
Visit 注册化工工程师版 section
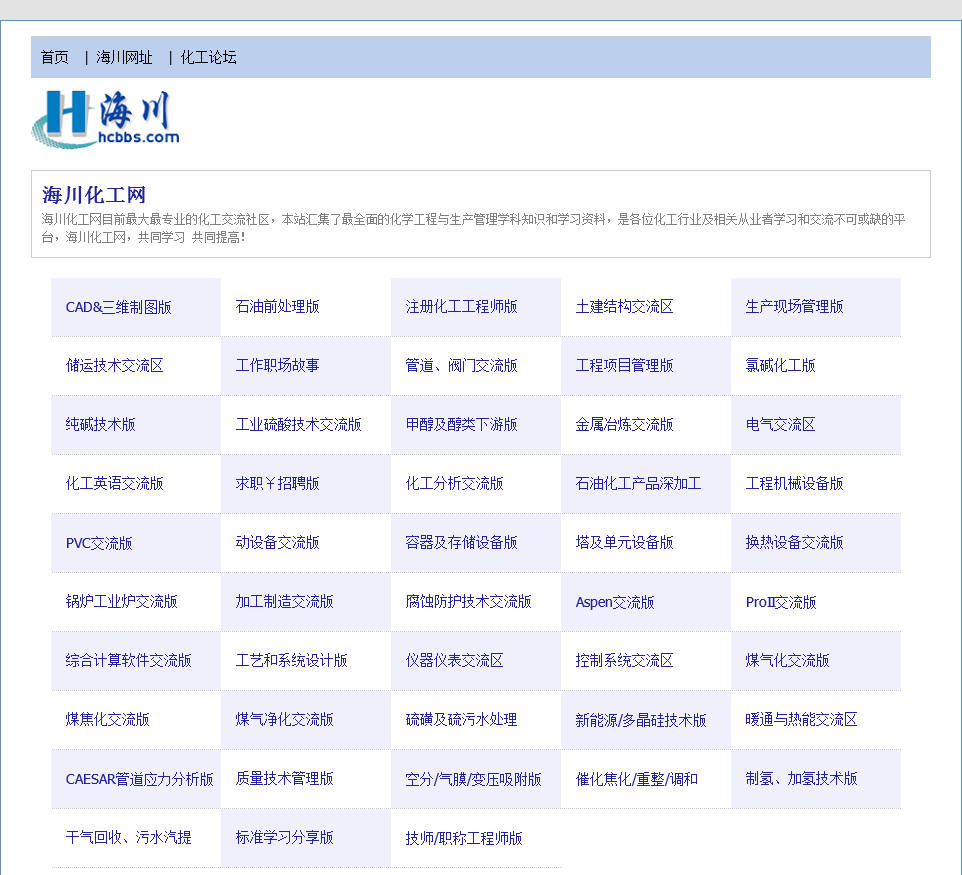point(461,307)
